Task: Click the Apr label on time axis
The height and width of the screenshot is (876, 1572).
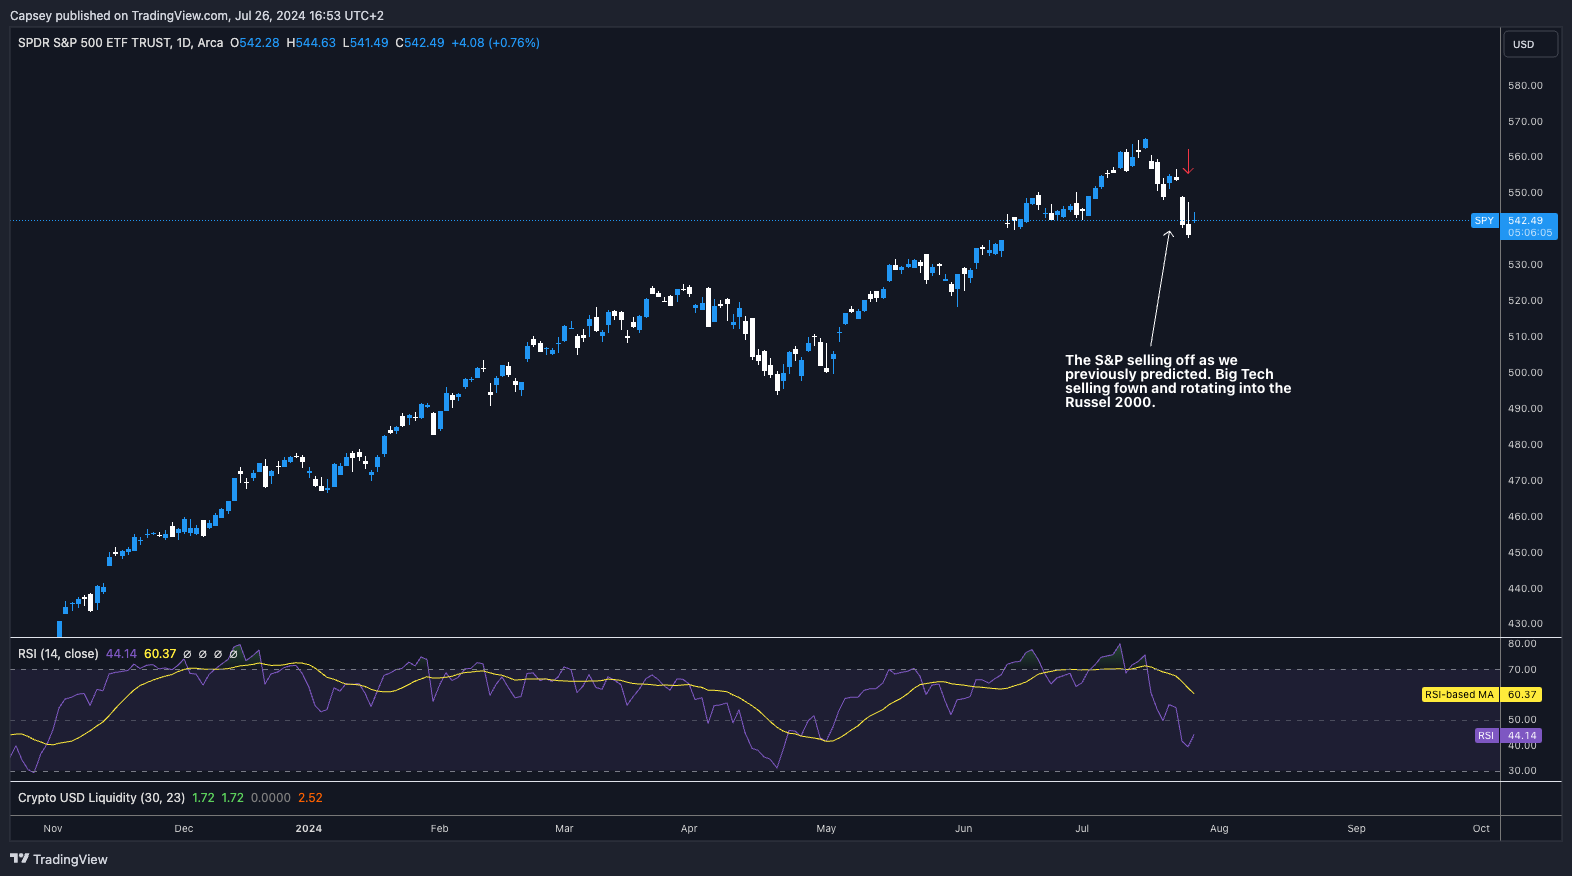Action: pos(689,828)
